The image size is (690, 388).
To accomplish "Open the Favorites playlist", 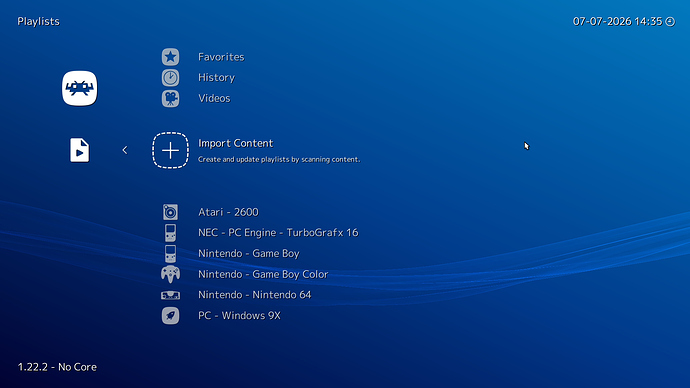I will click(x=221, y=57).
